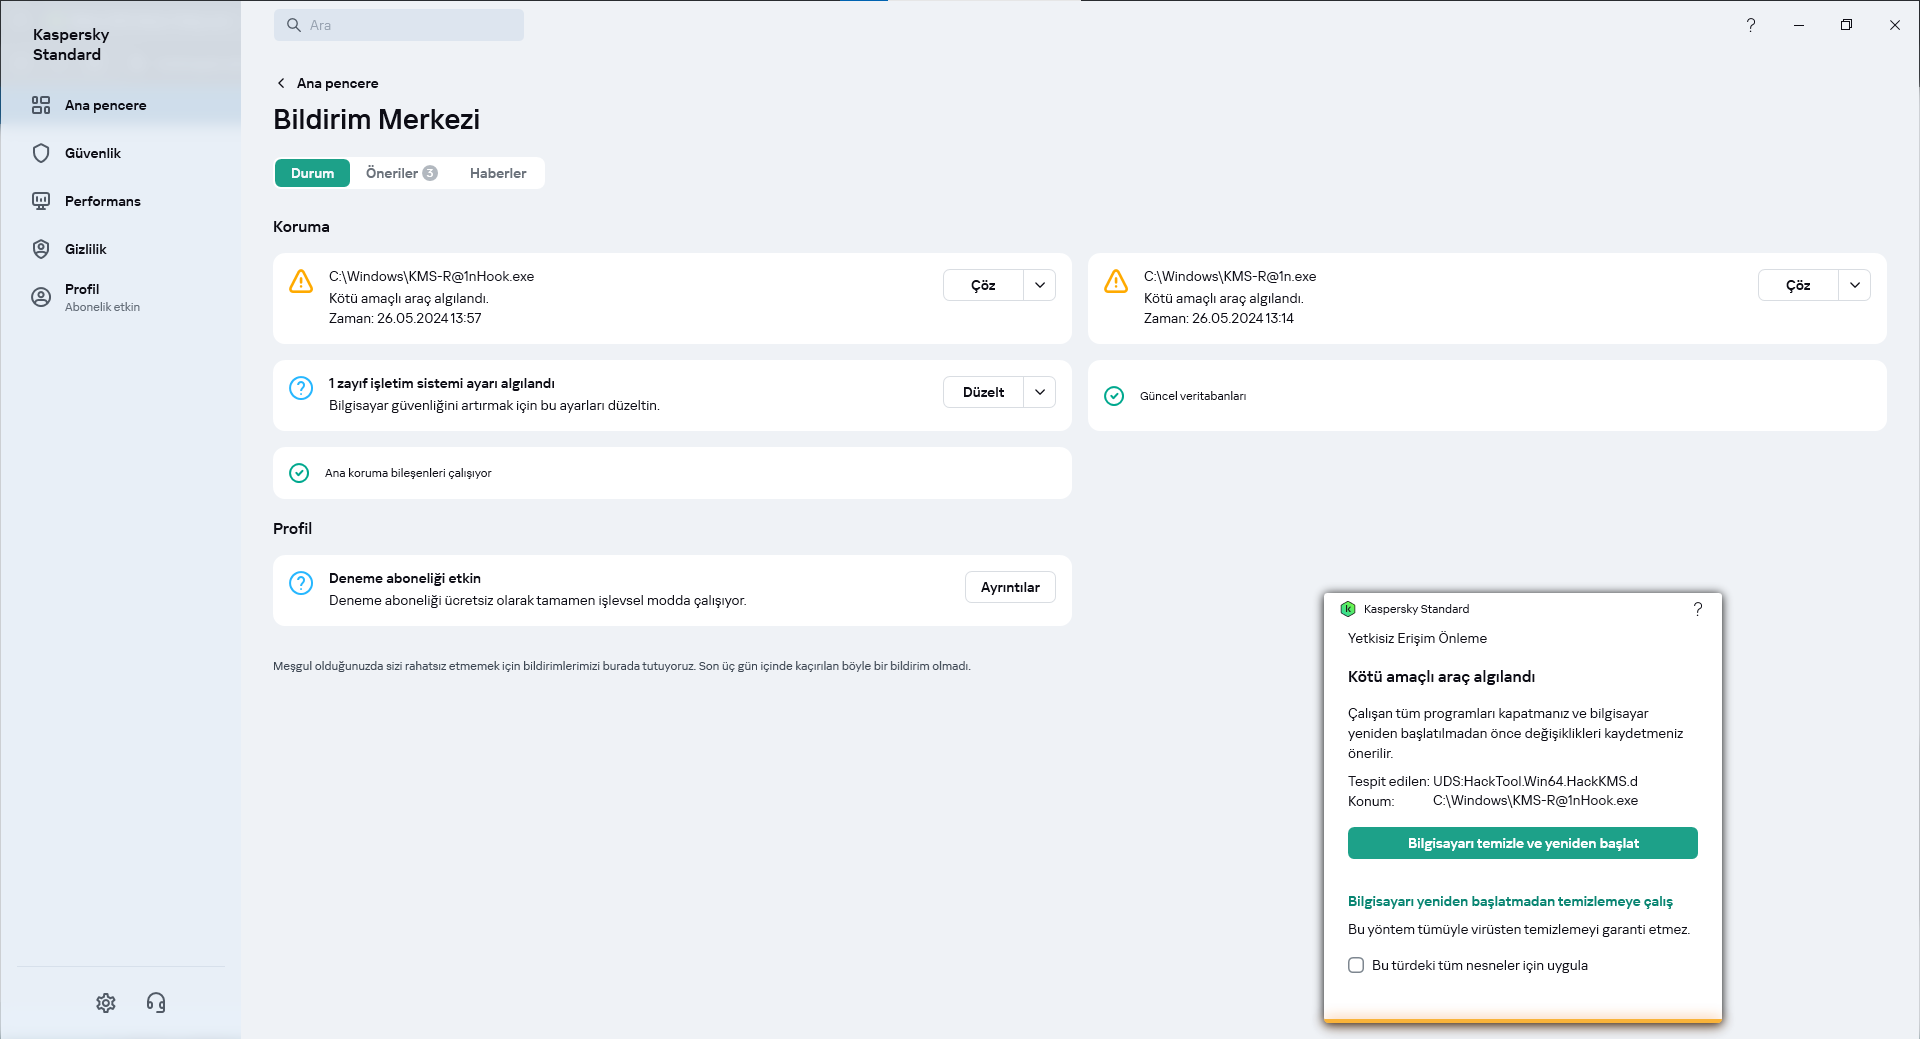This screenshot has height=1039, width=1920.
Task: Select the Durum tab
Action: click(312, 173)
